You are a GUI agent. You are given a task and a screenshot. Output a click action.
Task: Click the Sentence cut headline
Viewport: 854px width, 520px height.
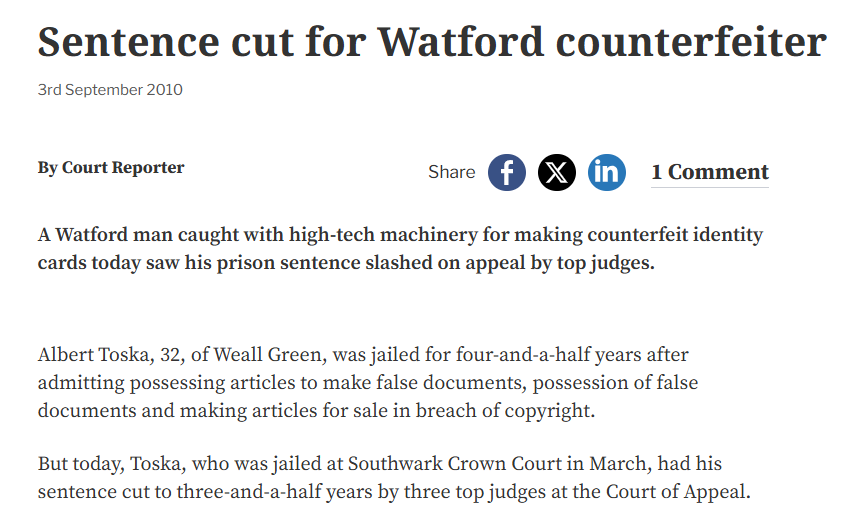pyautogui.click(x=432, y=42)
